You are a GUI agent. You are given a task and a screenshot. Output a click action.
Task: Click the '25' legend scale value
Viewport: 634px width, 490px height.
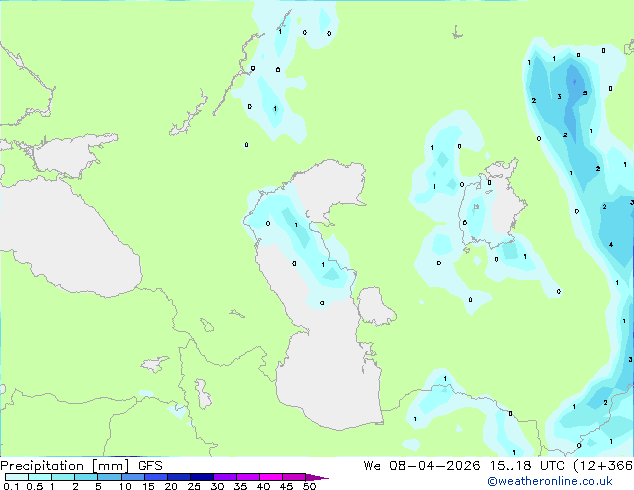194,486
